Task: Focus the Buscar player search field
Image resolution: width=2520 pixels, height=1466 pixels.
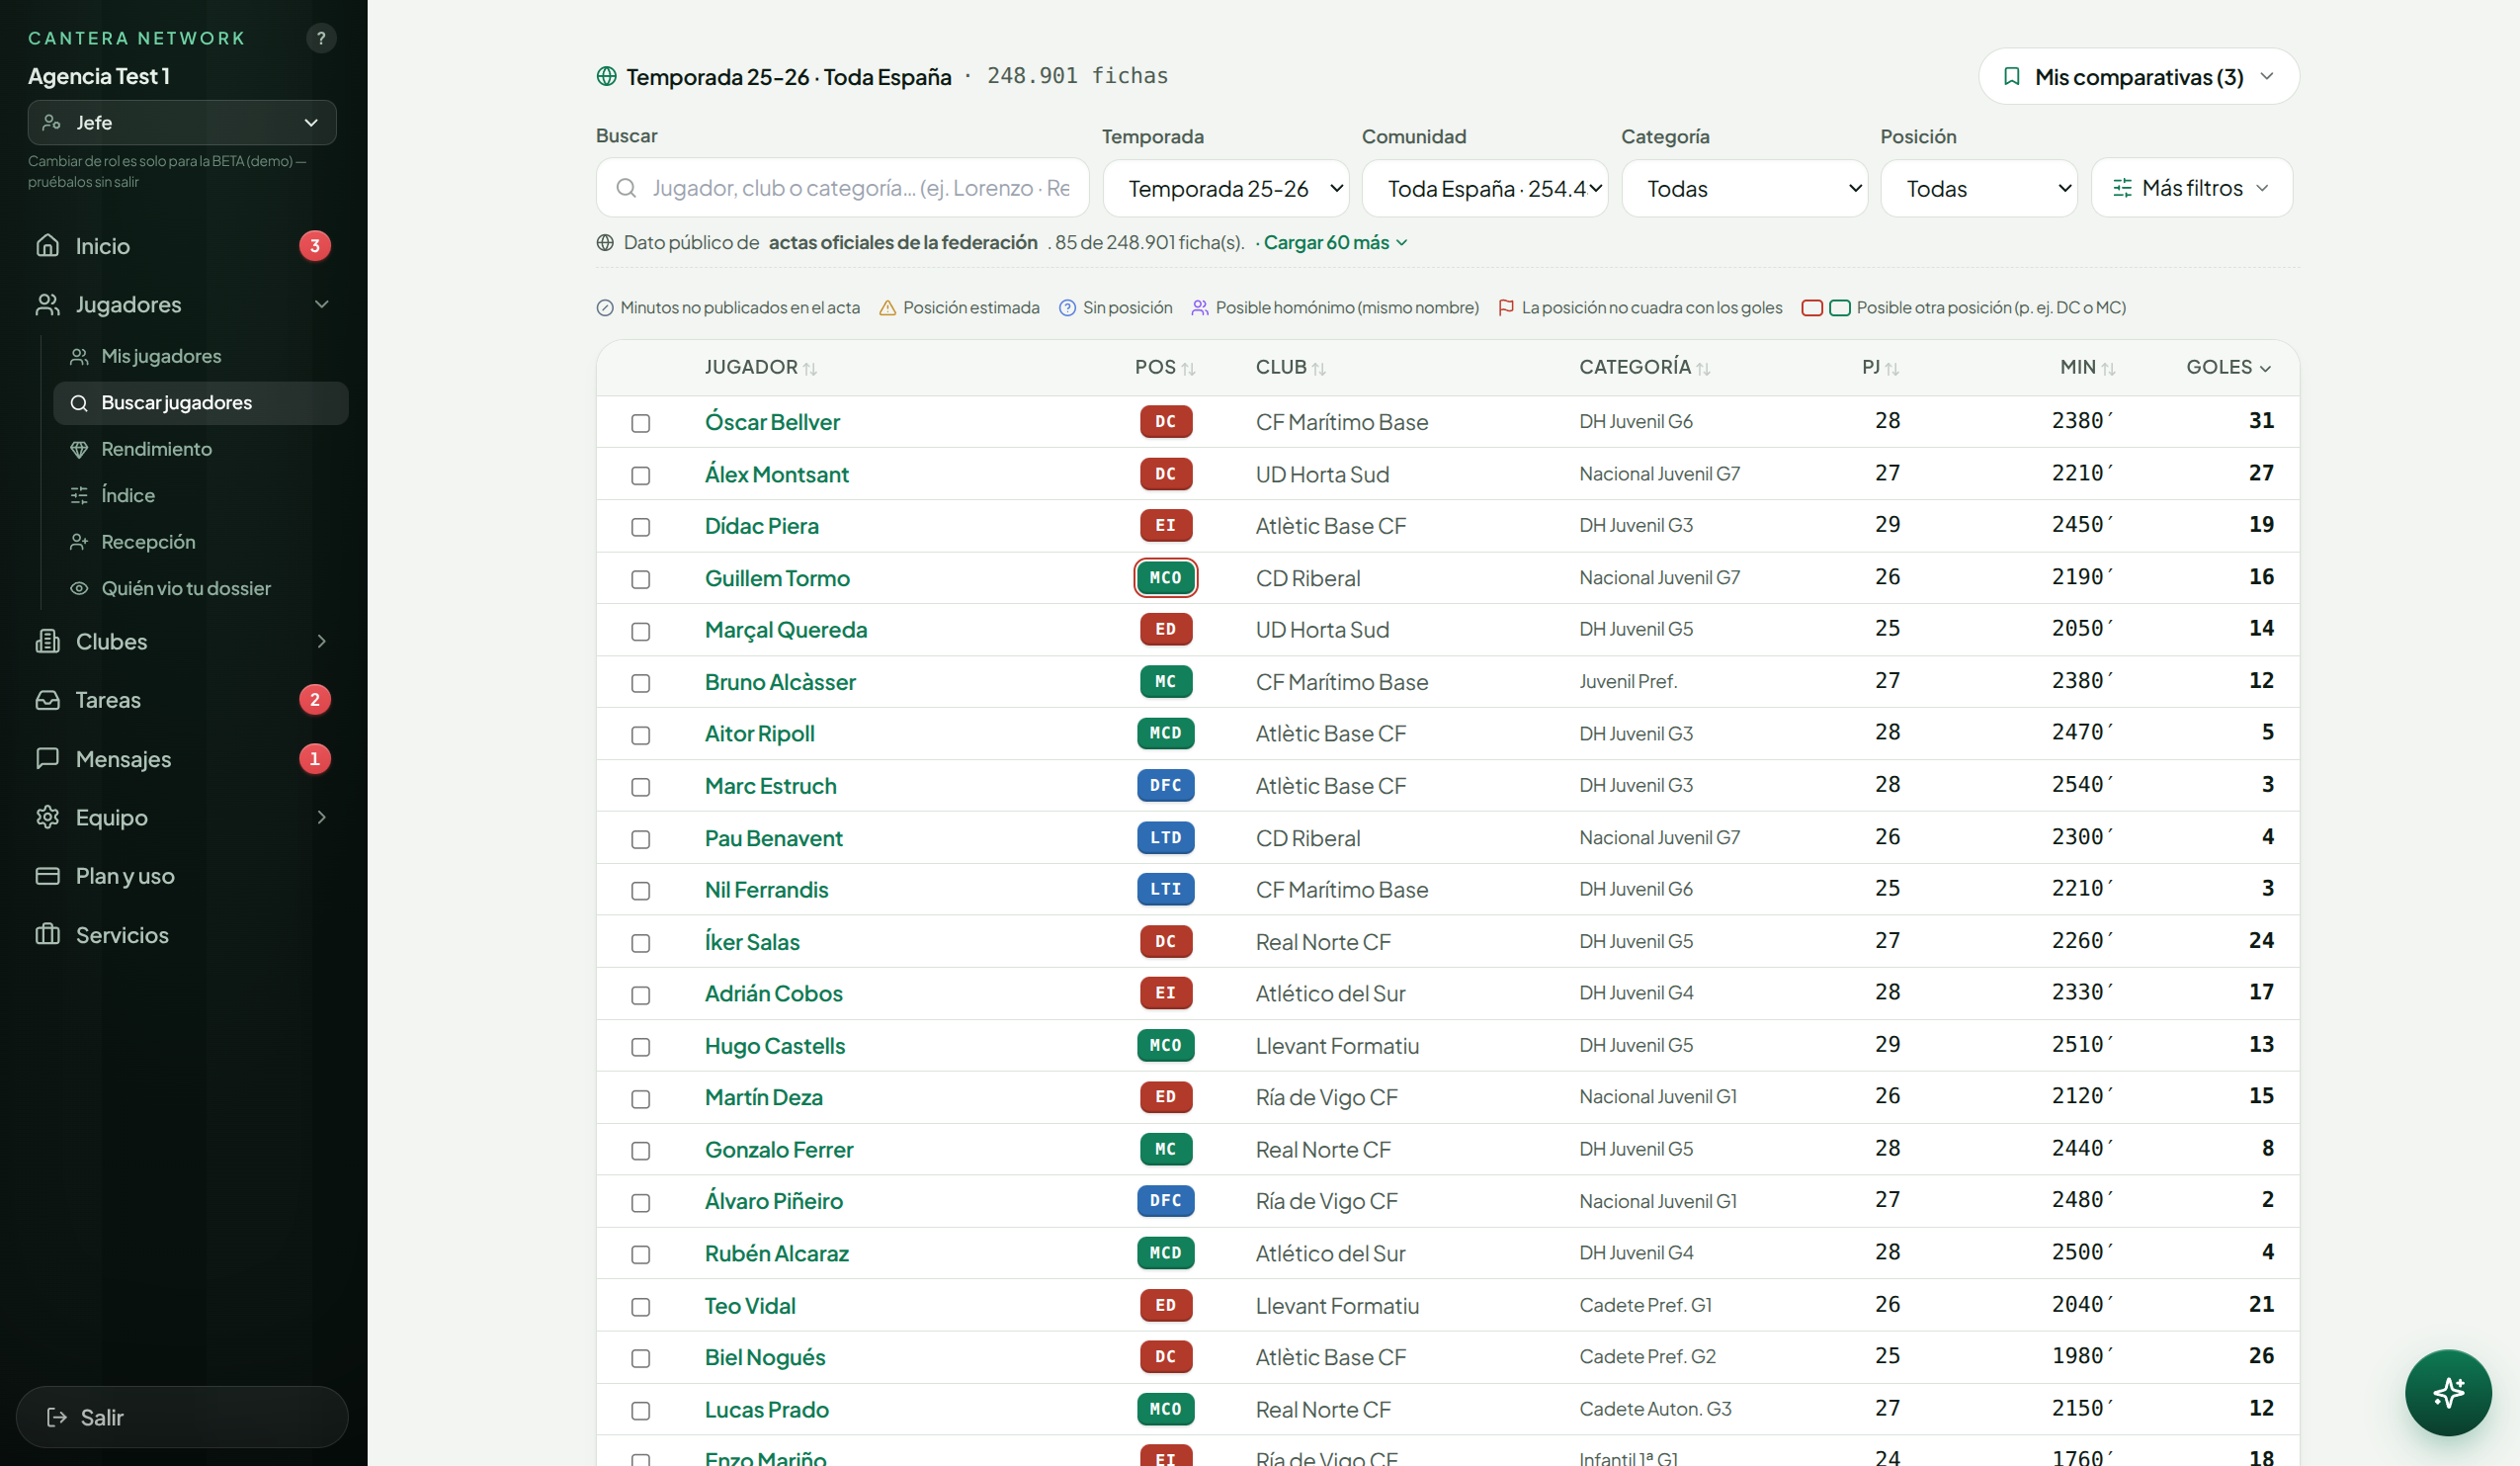Action: pos(843,188)
